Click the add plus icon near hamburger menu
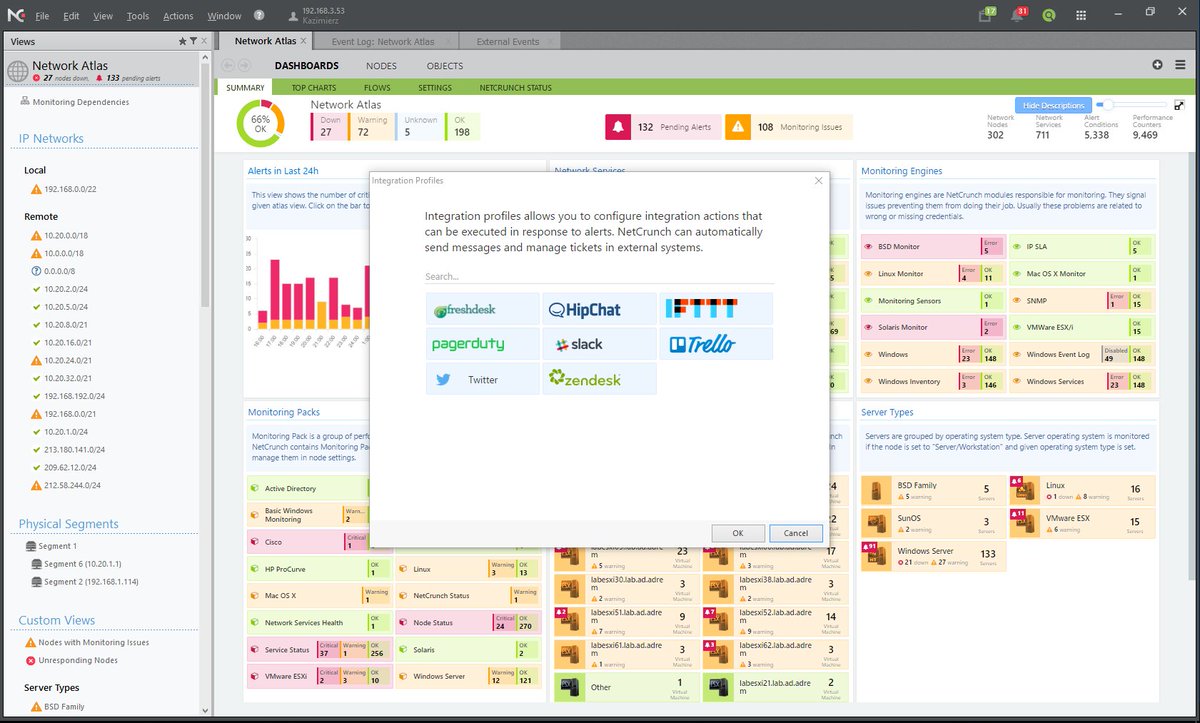The image size is (1200, 723). tap(1158, 65)
